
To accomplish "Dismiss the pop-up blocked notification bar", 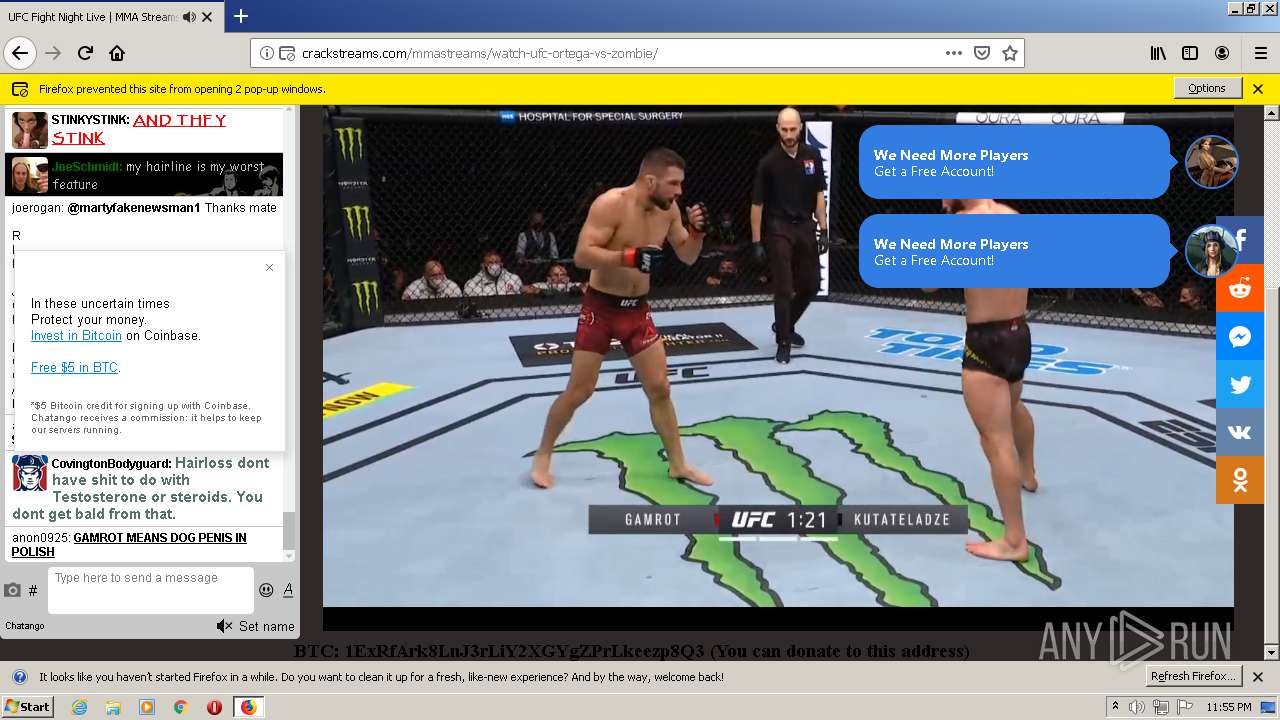I will tap(1258, 88).
